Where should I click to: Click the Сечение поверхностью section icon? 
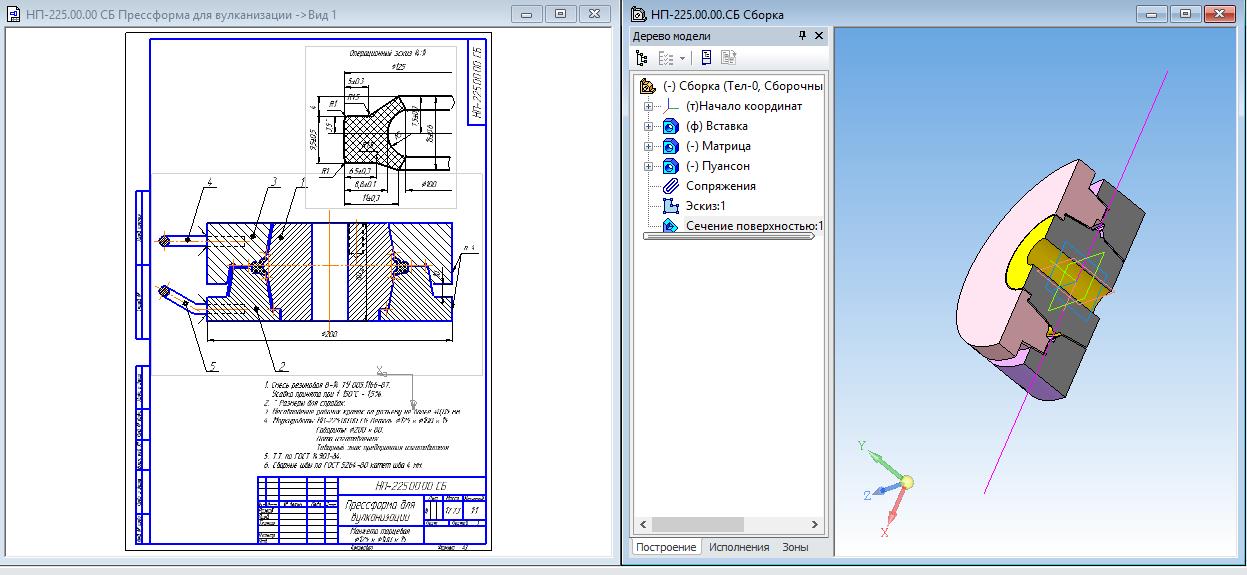(x=671, y=226)
